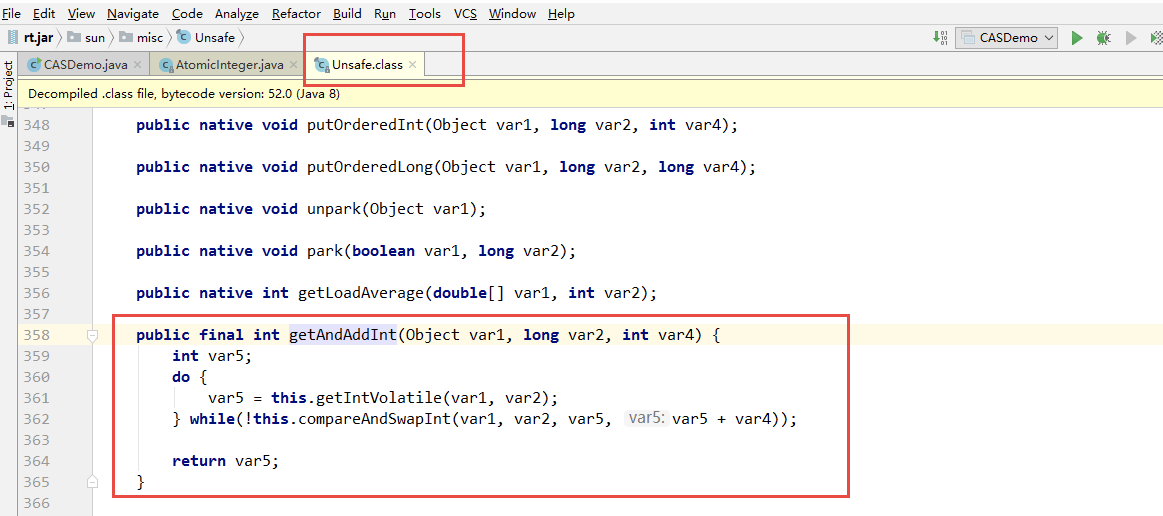Screen dimensions: 1163x516
Task: Click the 'return var5;' statement
Action: [225, 461]
